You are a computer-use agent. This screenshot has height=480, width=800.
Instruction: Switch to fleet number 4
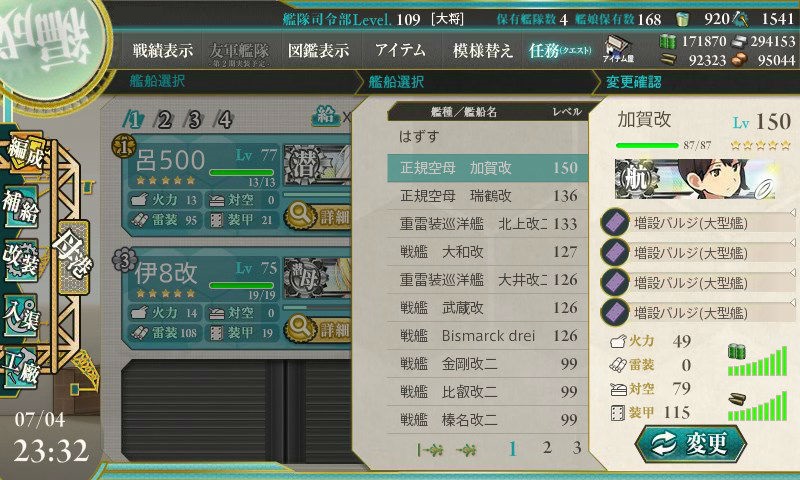[x=224, y=120]
